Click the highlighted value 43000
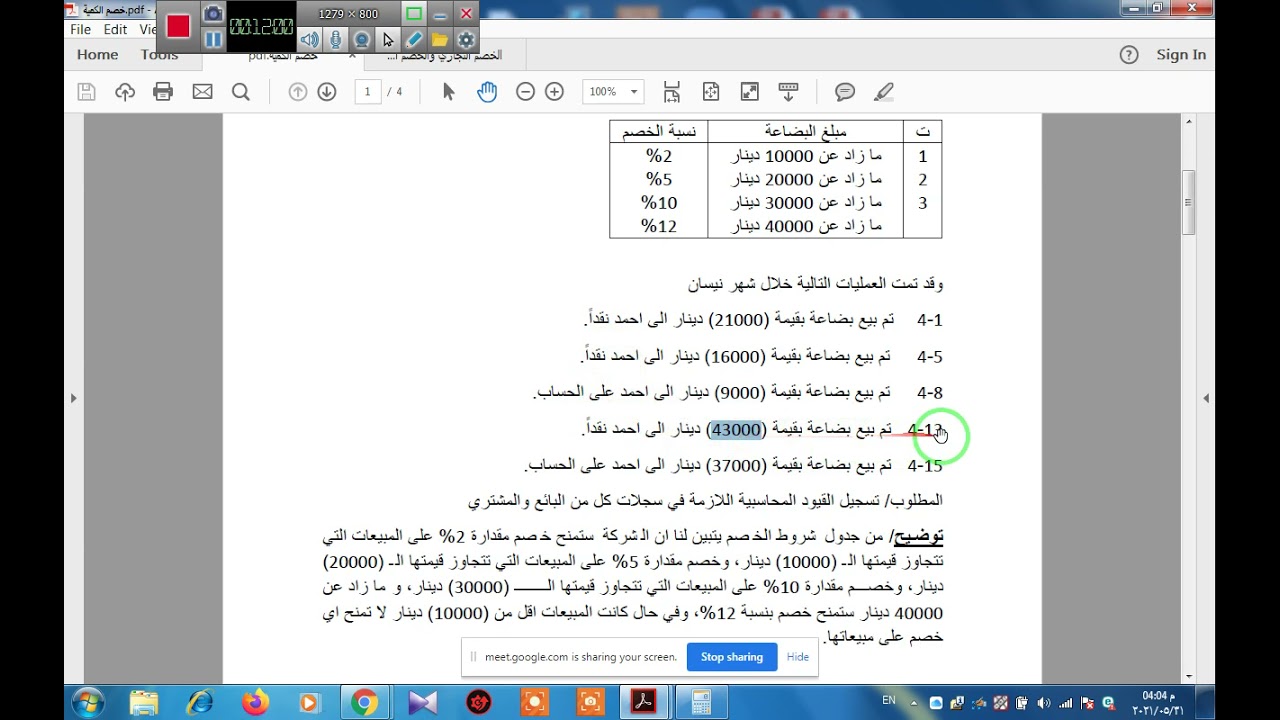Image resolution: width=1280 pixels, height=720 pixels. pyautogui.click(x=736, y=430)
